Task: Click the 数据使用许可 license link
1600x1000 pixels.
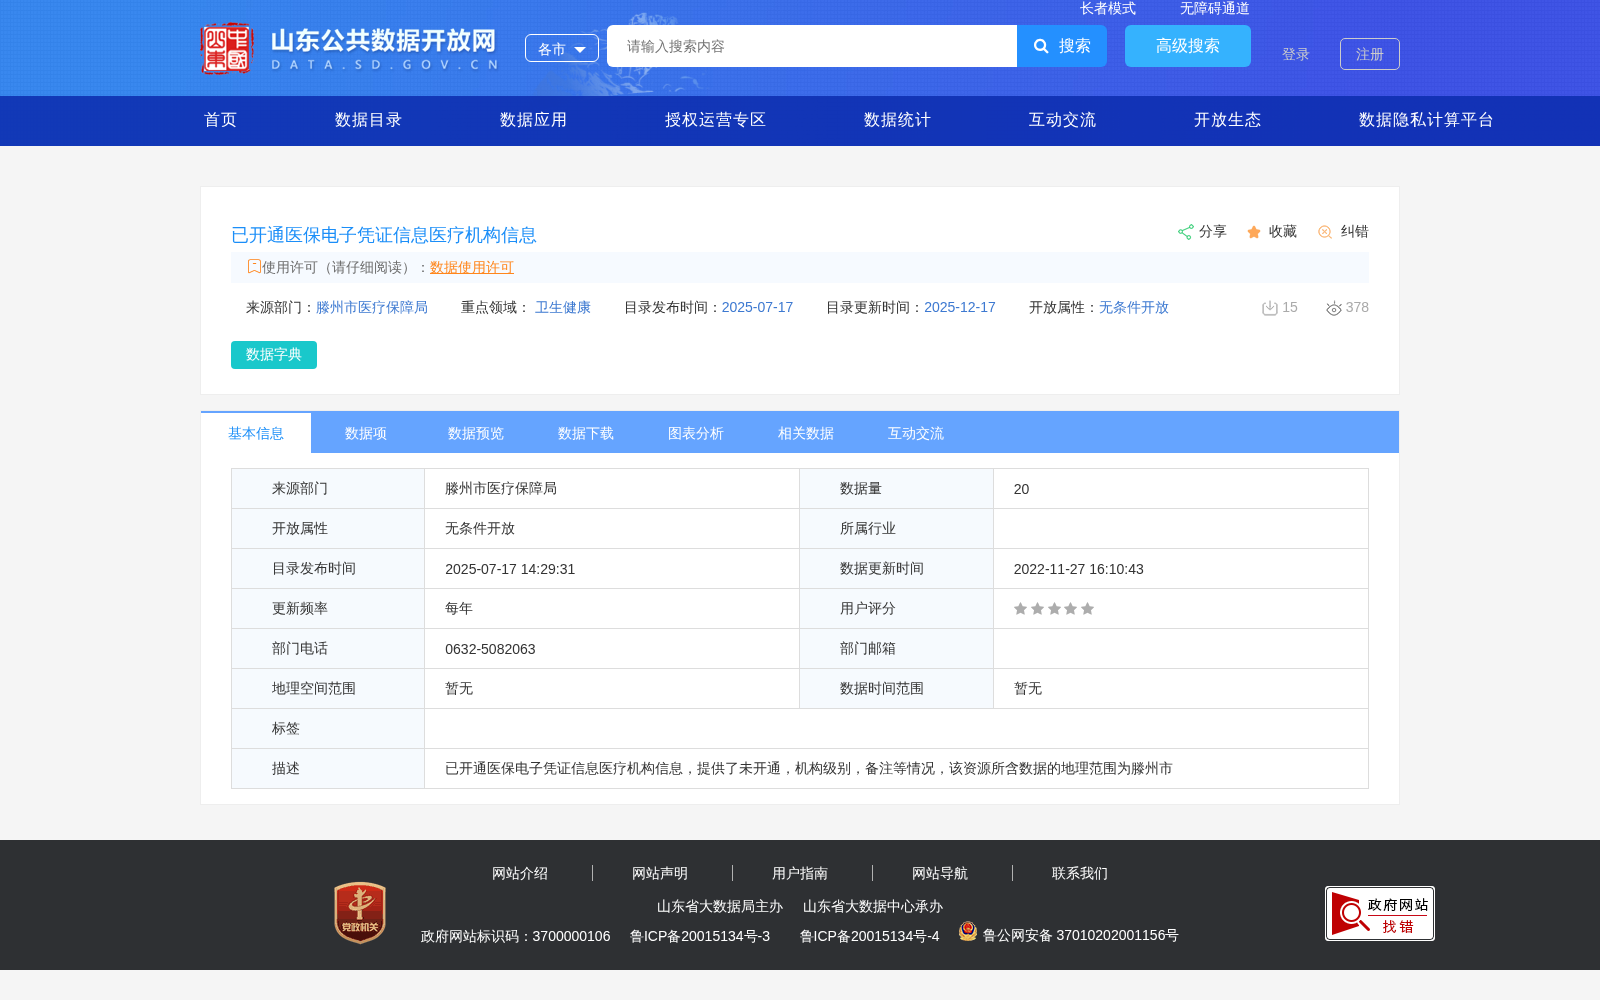Action: 472,267
